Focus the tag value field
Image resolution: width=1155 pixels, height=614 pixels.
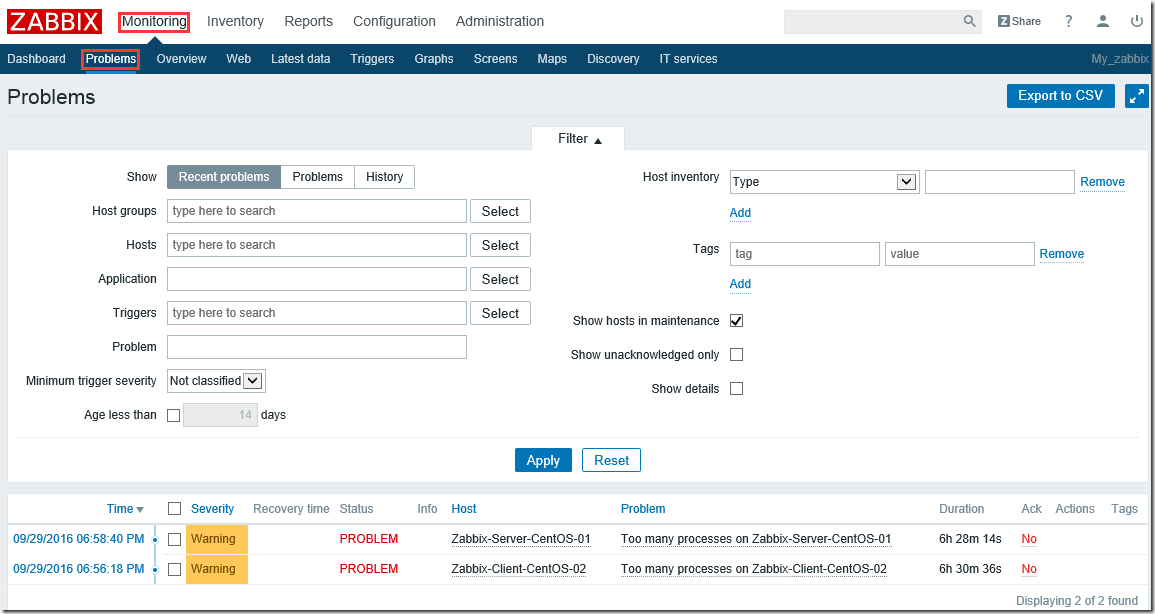point(959,254)
